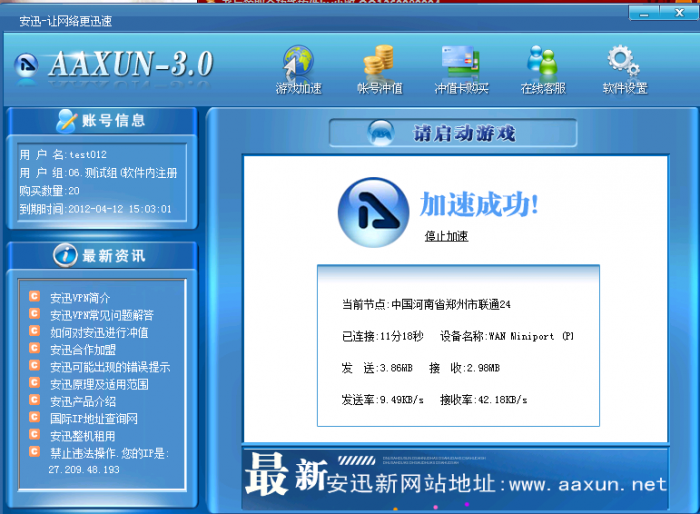This screenshot has width=700, height=514.
Task: Open the 安迅产品介绍 link
Action: 83,401
